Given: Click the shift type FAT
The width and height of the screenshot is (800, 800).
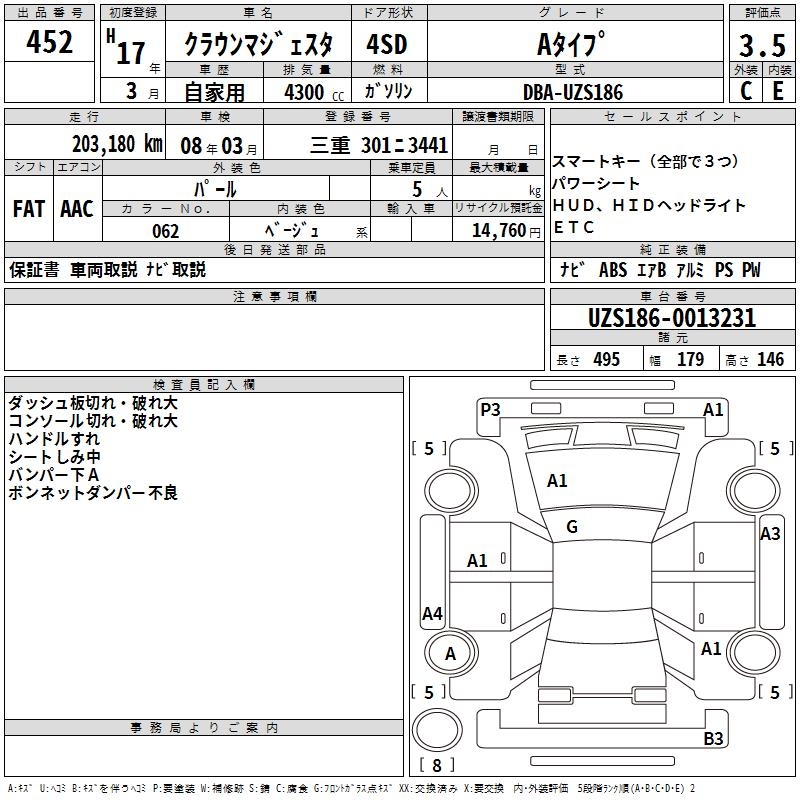Looking at the screenshot, I should (x=29, y=209).
